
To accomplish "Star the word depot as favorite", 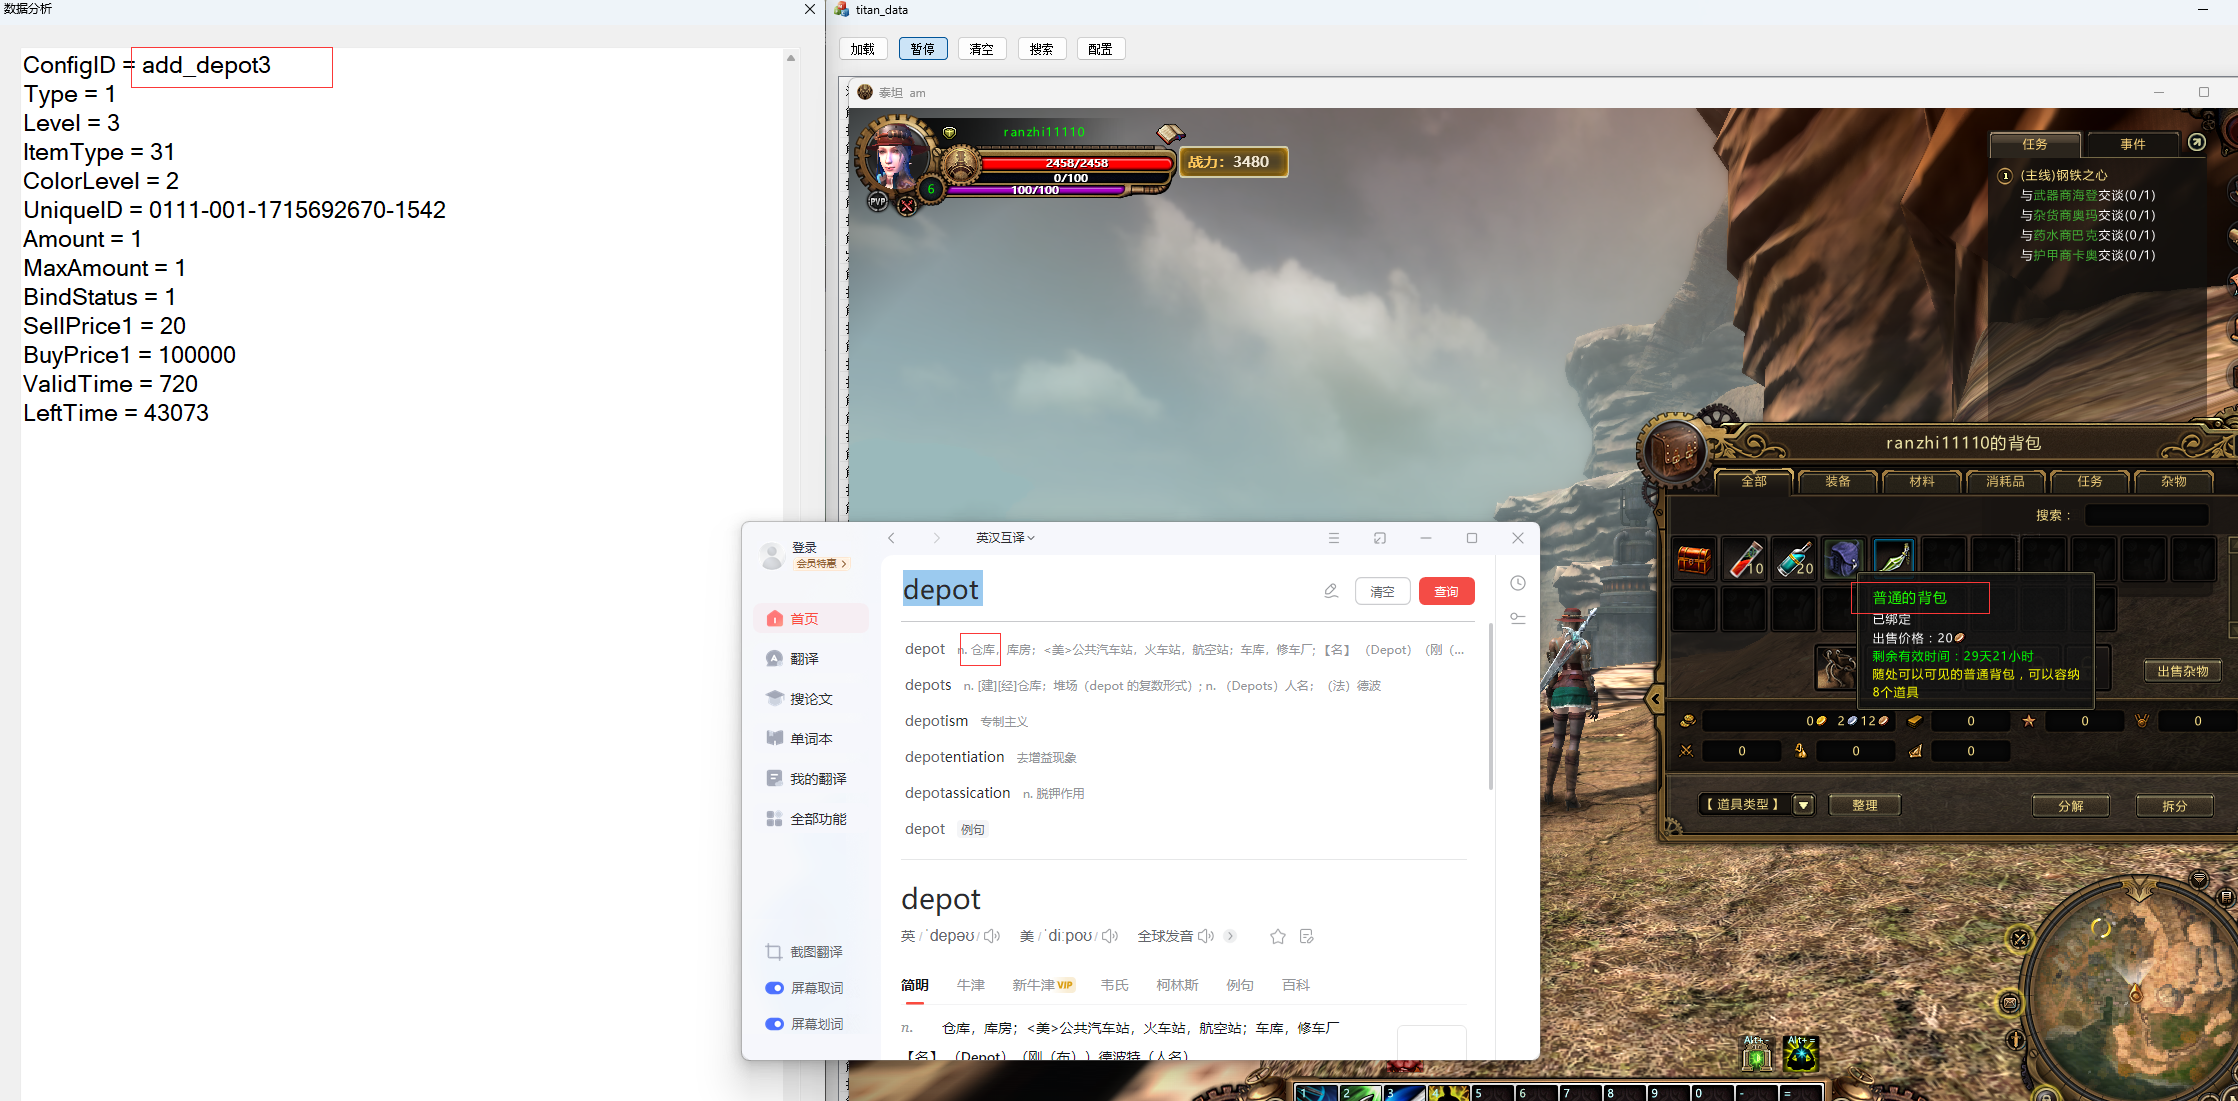I will coord(1277,936).
